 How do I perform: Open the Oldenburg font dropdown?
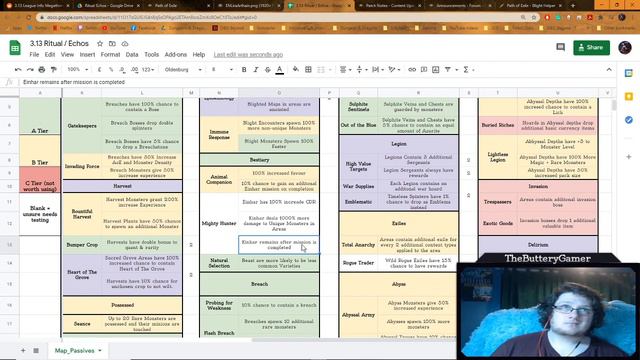click(183, 70)
